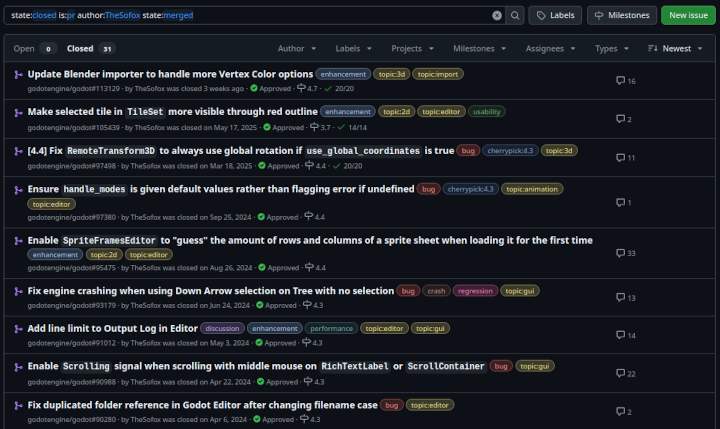The height and width of the screenshot is (429, 720).
Task: Click usability label on TileSet PR
Action: [x=486, y=112]
